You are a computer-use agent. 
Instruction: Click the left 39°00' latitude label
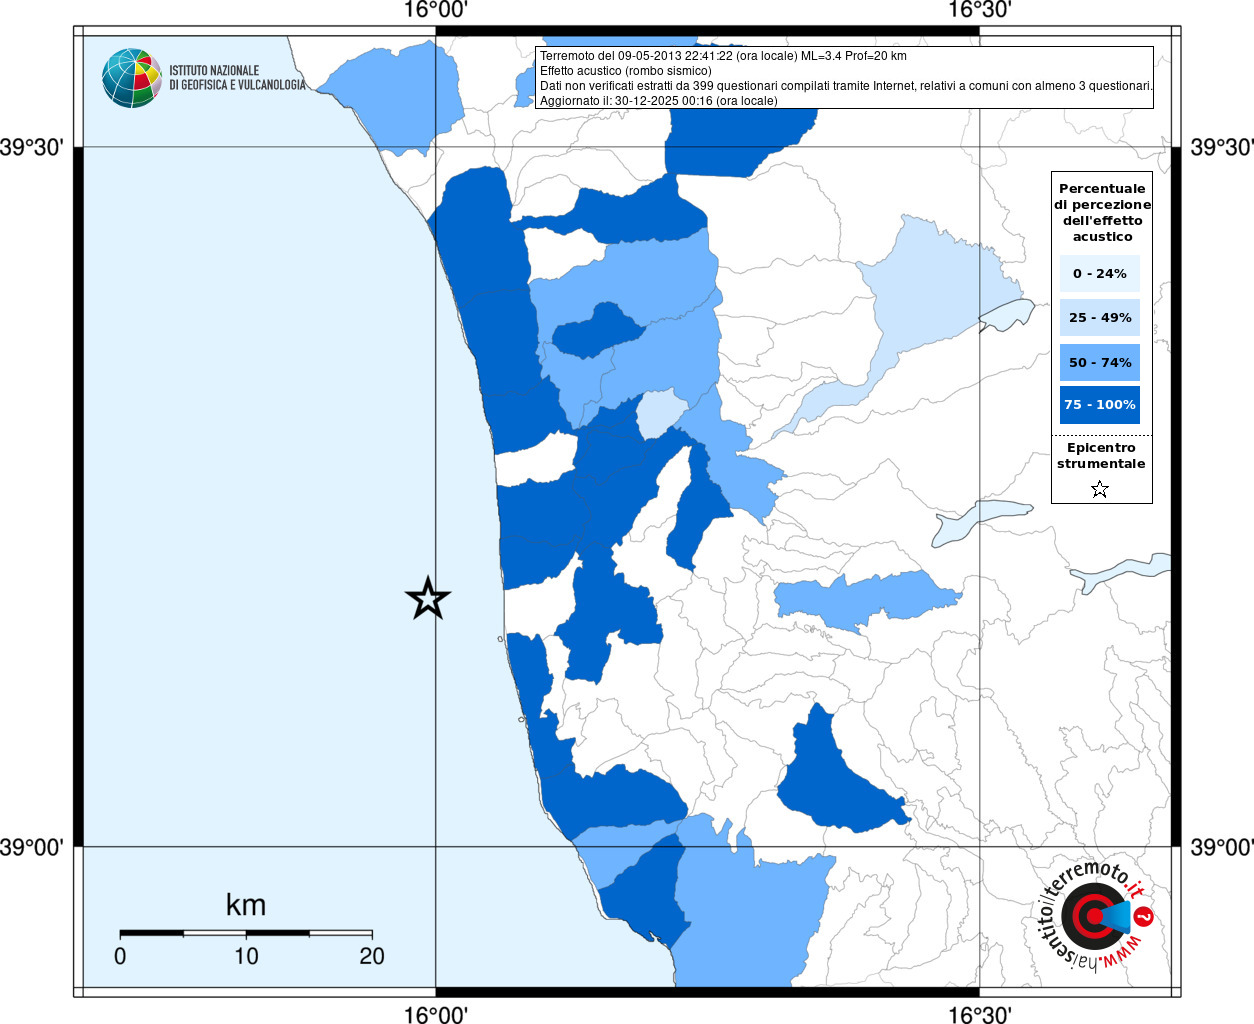click(32, 848)
